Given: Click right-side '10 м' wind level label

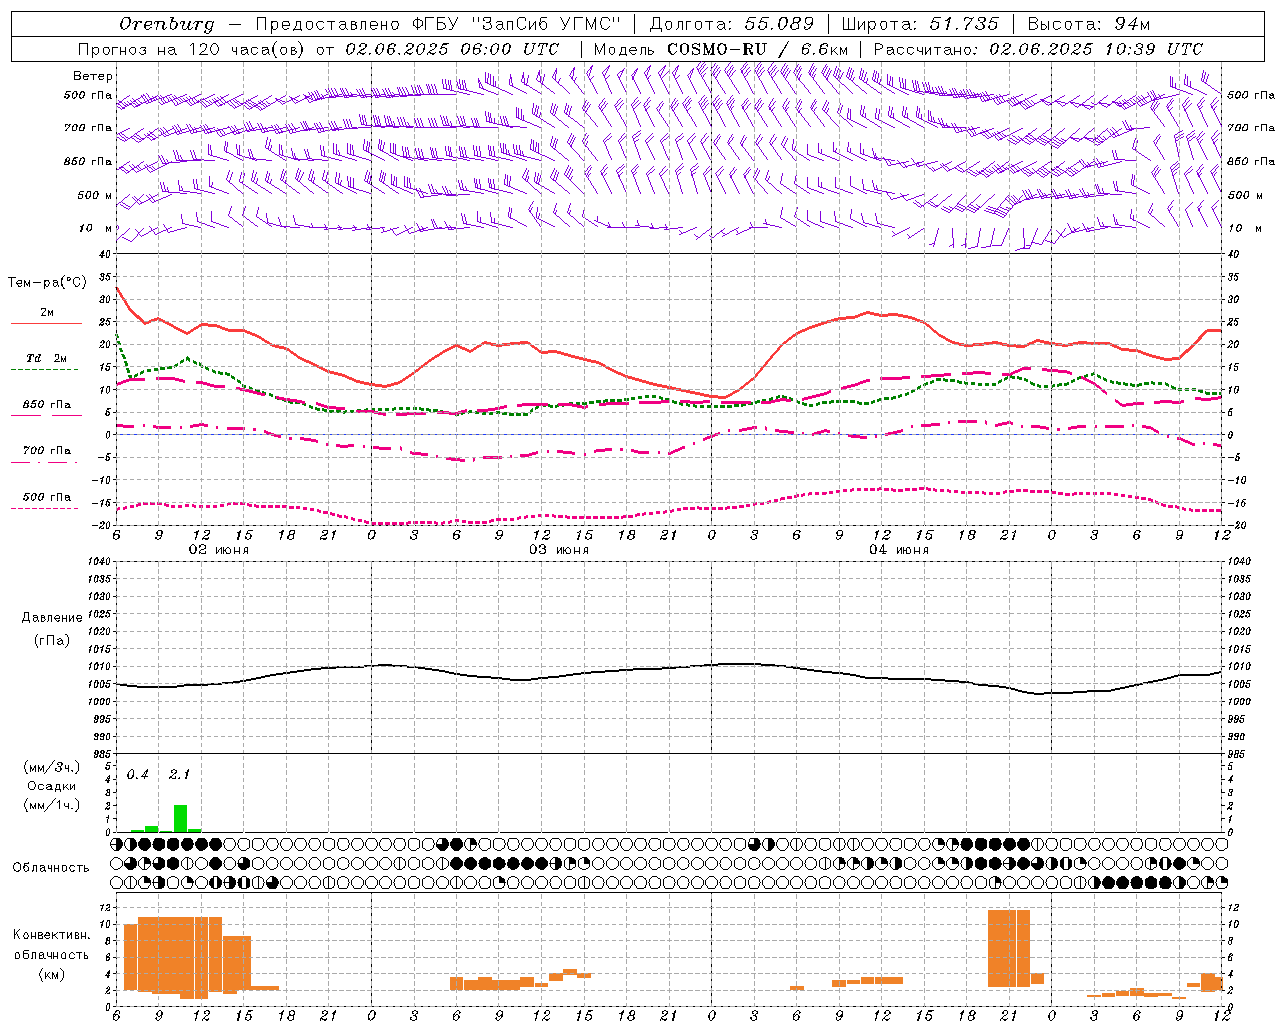Looking at the screenshot, I should [x=1243, y=228].
